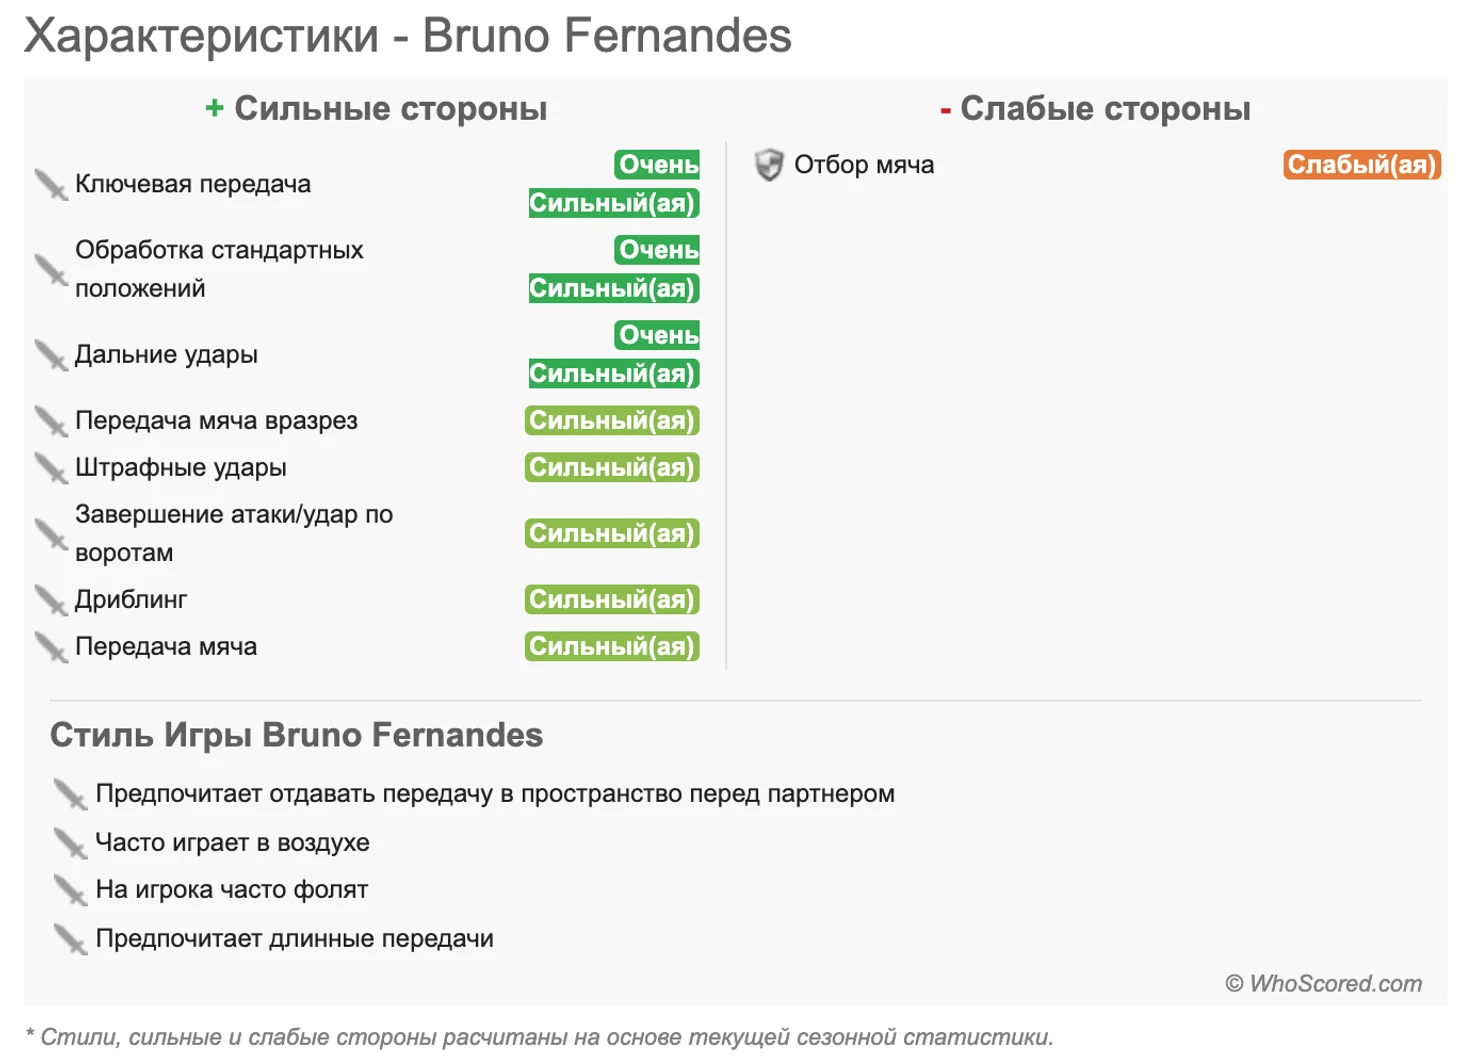Click the Стиль Игры Bruno Fernandes heading
Viewport: 1460px width, 1064px height.
point(296,735)
